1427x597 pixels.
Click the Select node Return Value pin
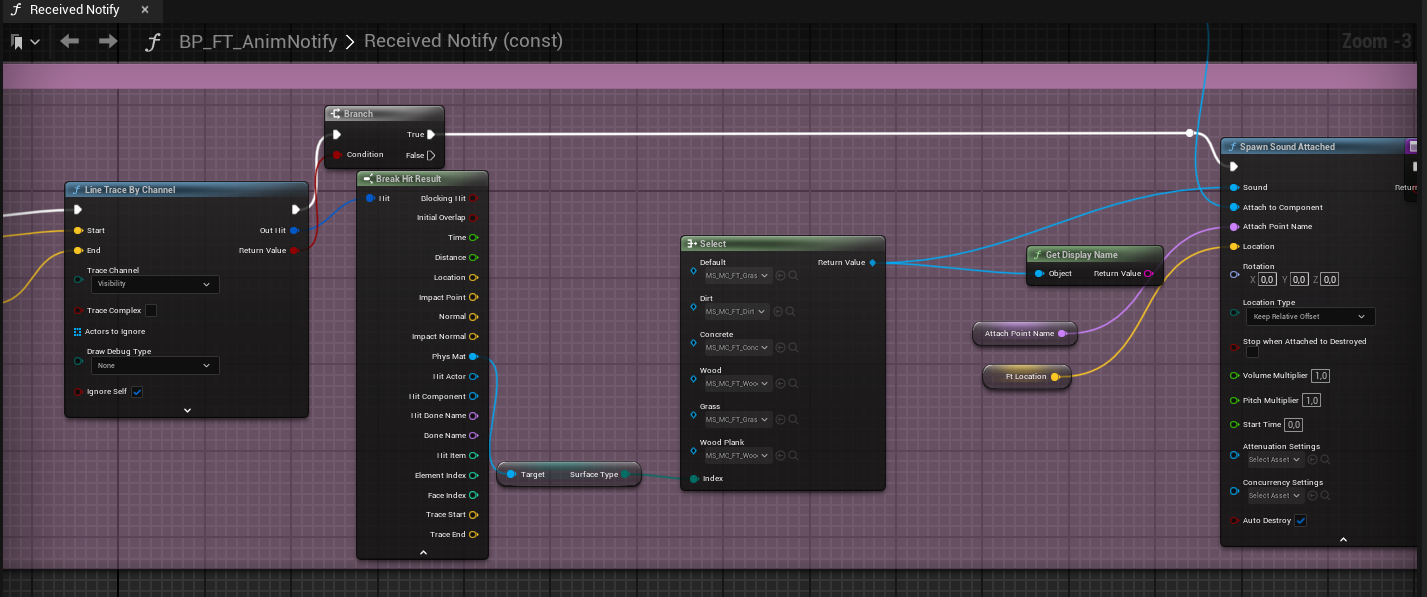pyautogui.click(x=872, y=262)
